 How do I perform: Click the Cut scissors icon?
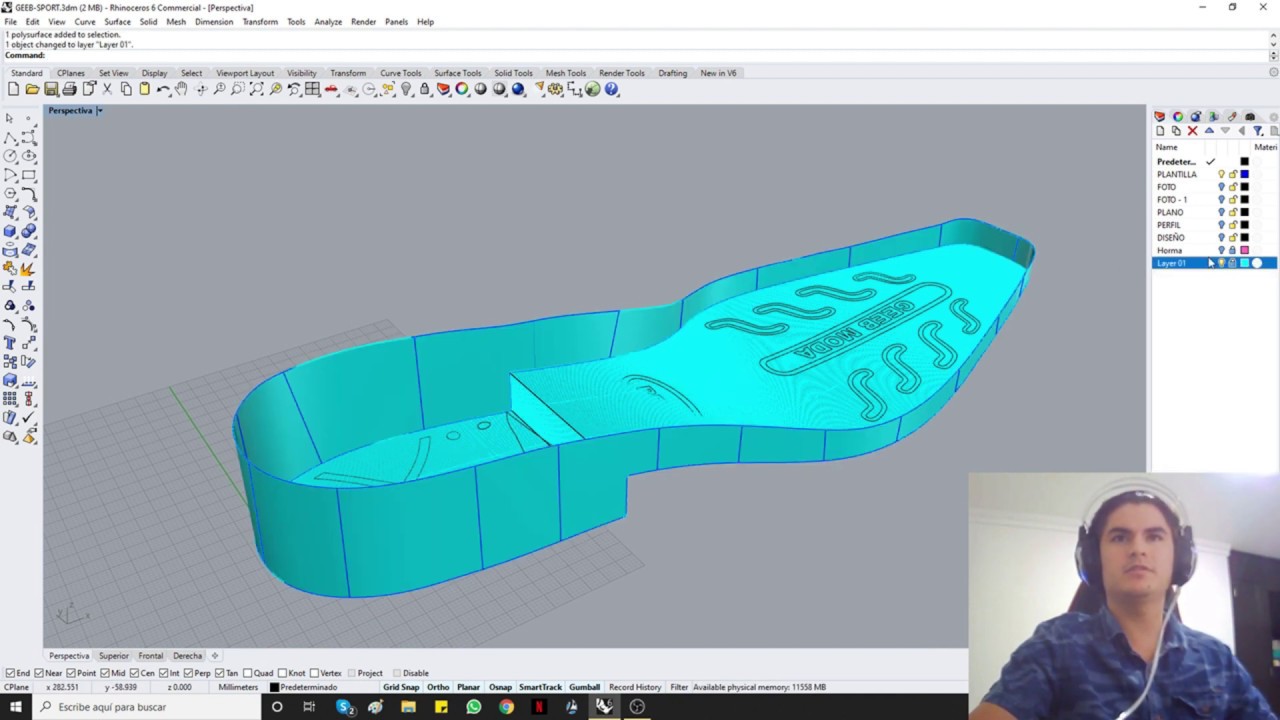click(107, 89)
